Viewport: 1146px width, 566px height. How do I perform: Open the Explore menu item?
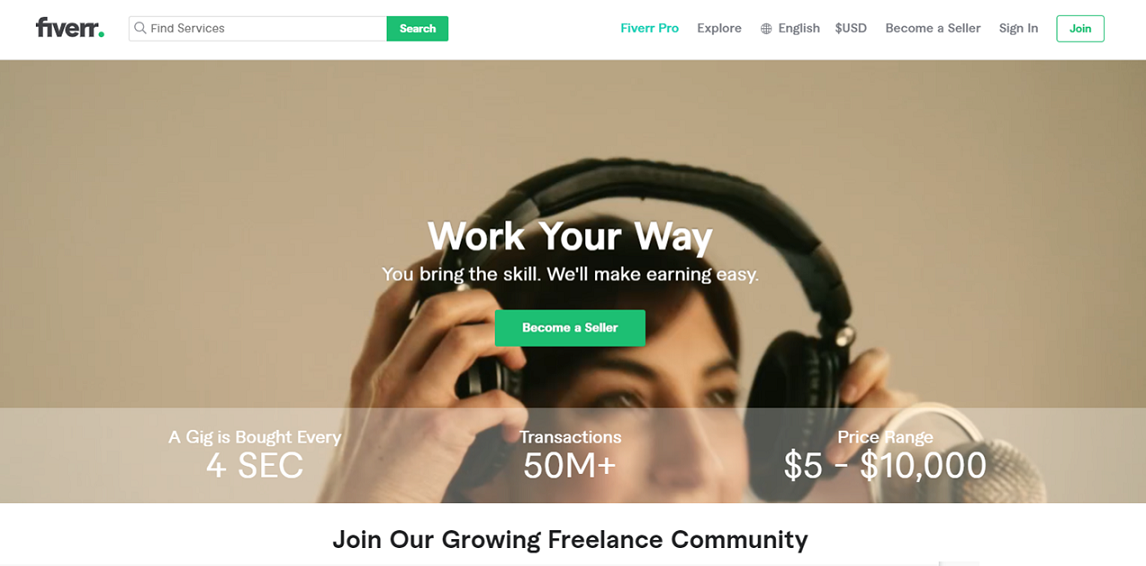(x=719, y=29)
